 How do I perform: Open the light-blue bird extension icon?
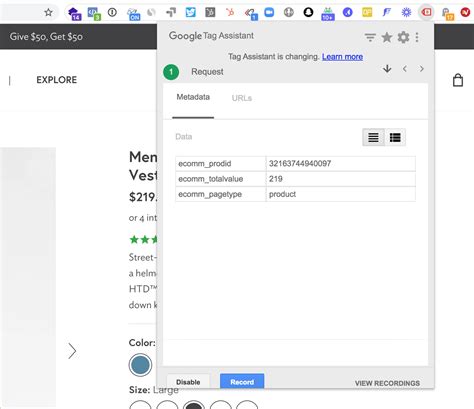pos(191,13)
